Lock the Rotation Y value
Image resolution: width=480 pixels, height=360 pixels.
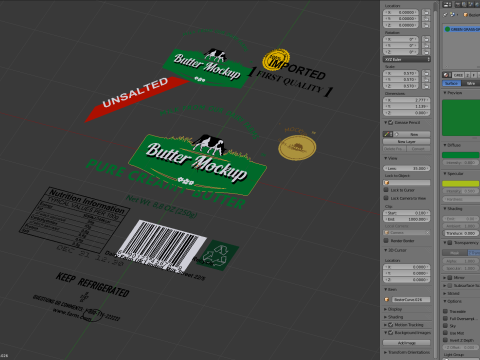426,46
